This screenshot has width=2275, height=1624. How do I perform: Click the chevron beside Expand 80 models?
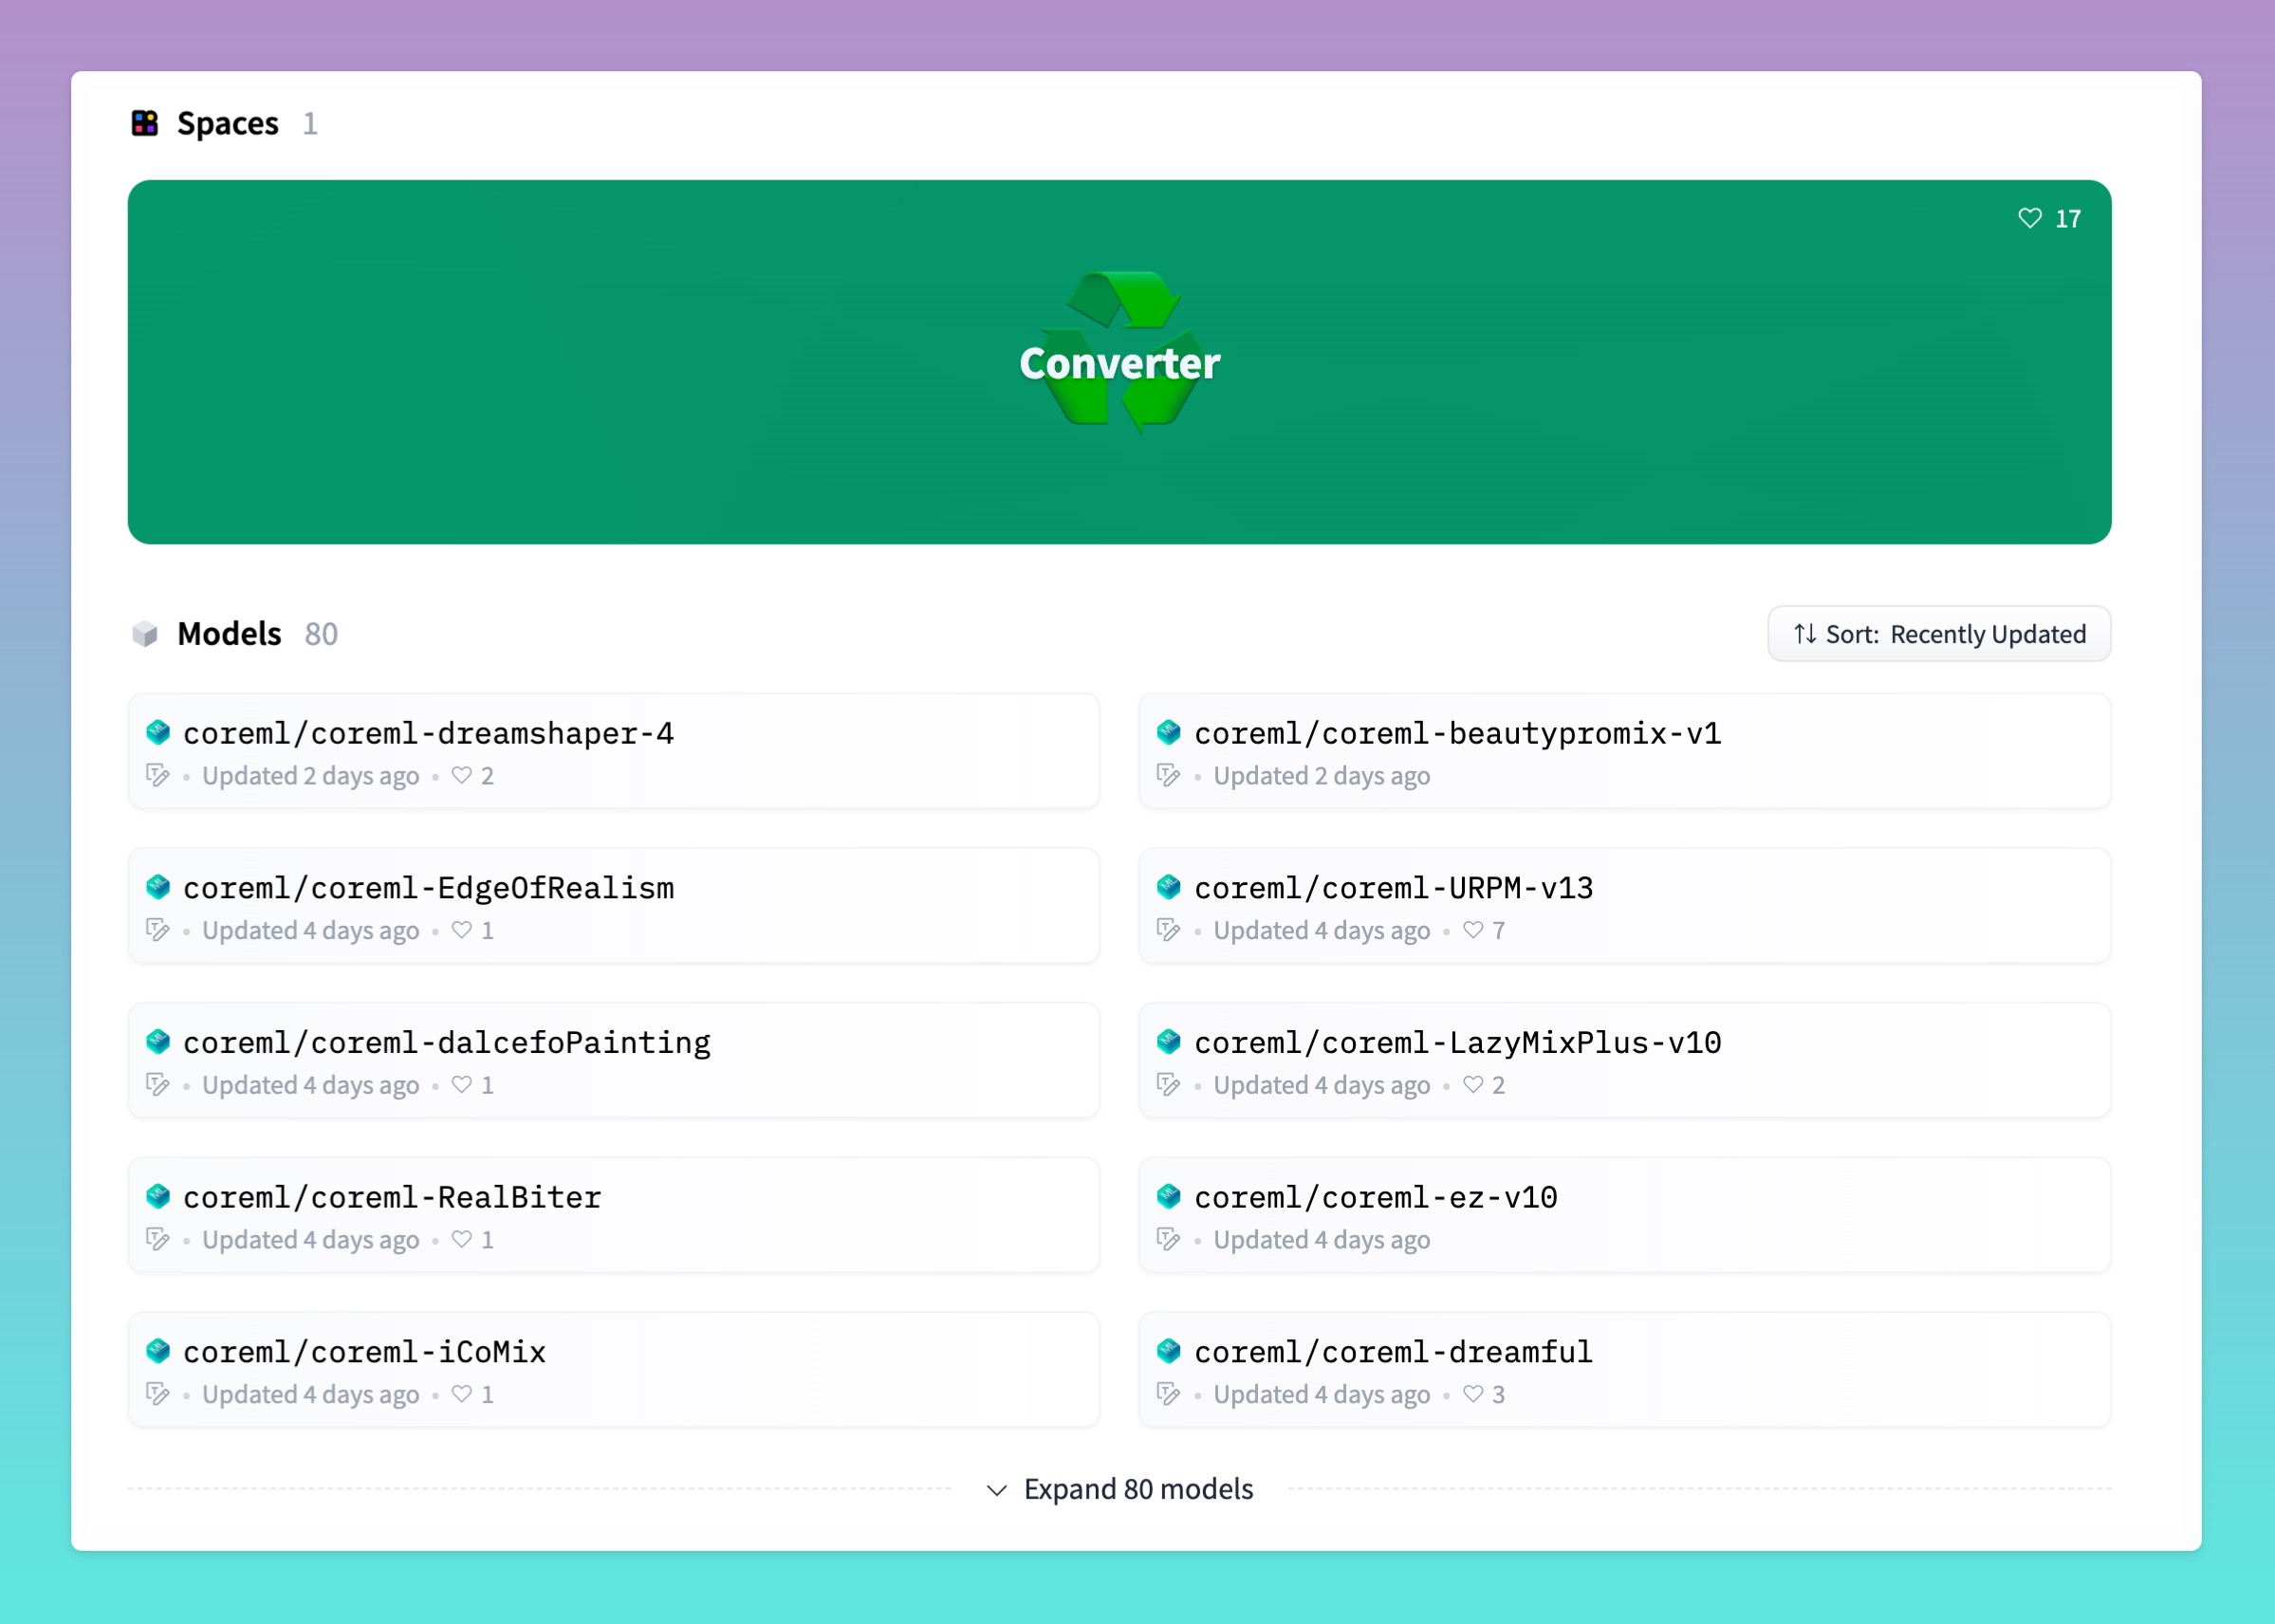tap(996, 1490)
